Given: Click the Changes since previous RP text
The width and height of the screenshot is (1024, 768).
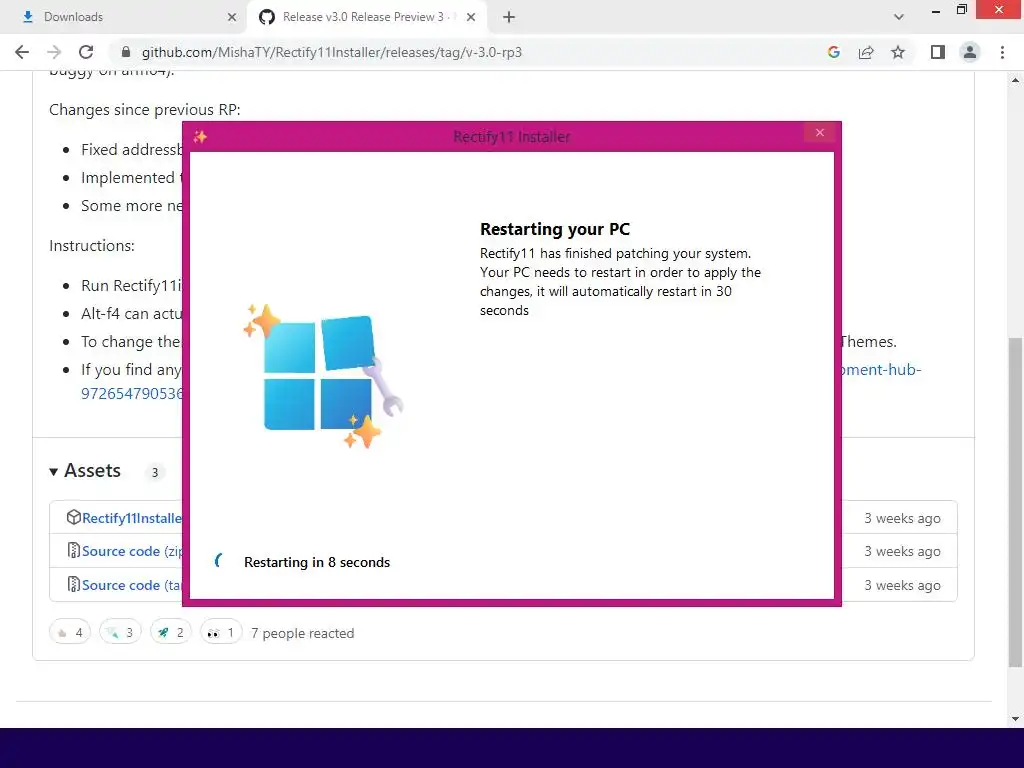Looking at the screenshot, I should click(144, 110).
